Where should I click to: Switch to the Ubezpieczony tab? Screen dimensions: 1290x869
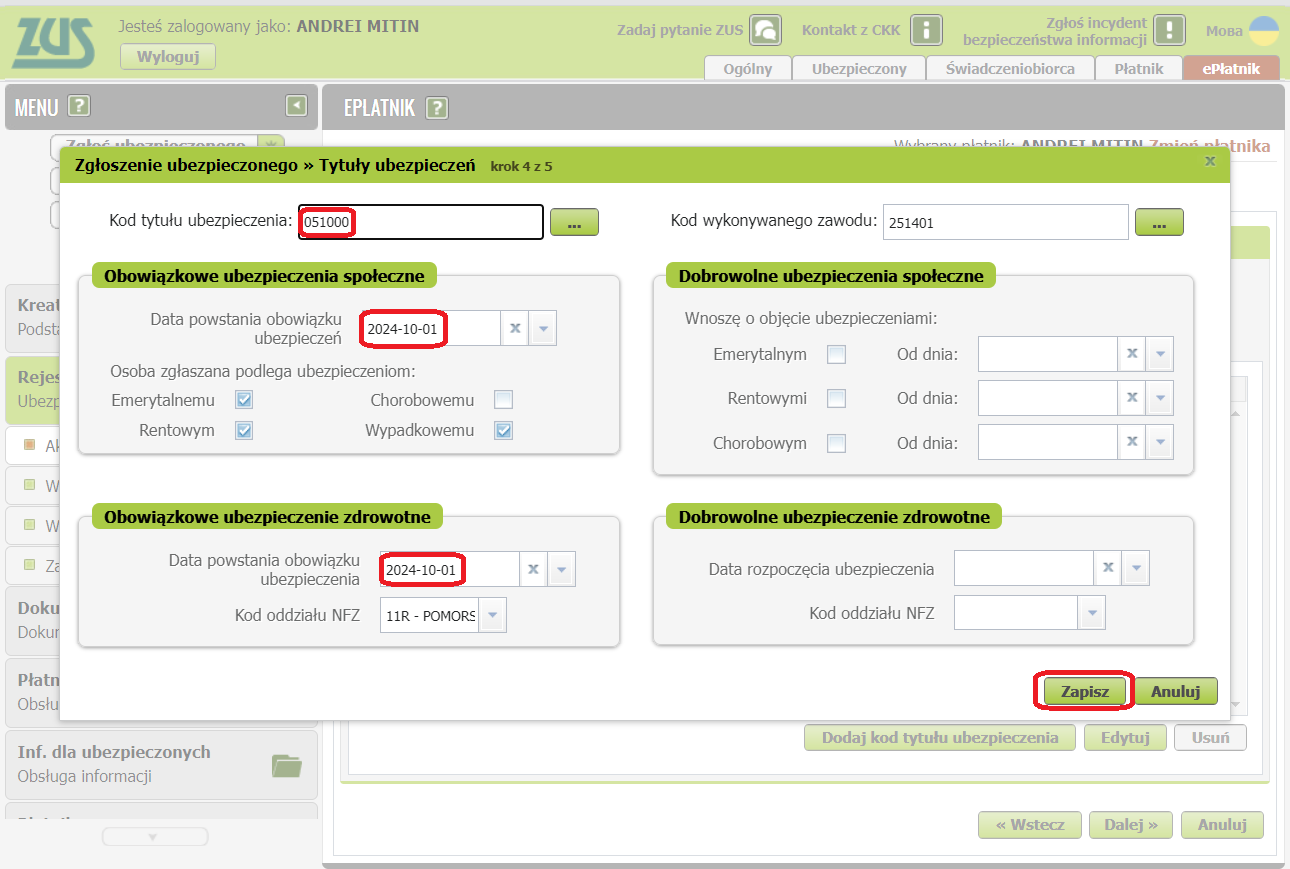tap(858, 69)
